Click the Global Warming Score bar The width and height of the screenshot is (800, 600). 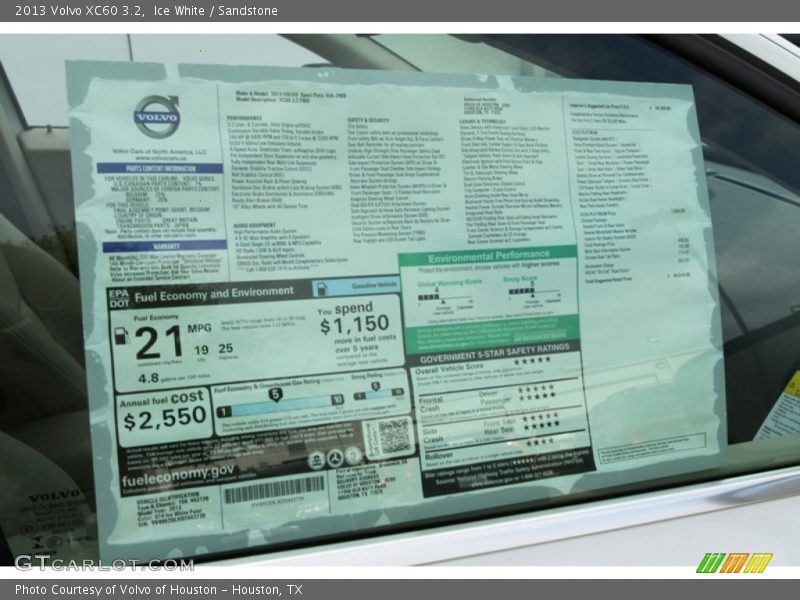[445, 297]
